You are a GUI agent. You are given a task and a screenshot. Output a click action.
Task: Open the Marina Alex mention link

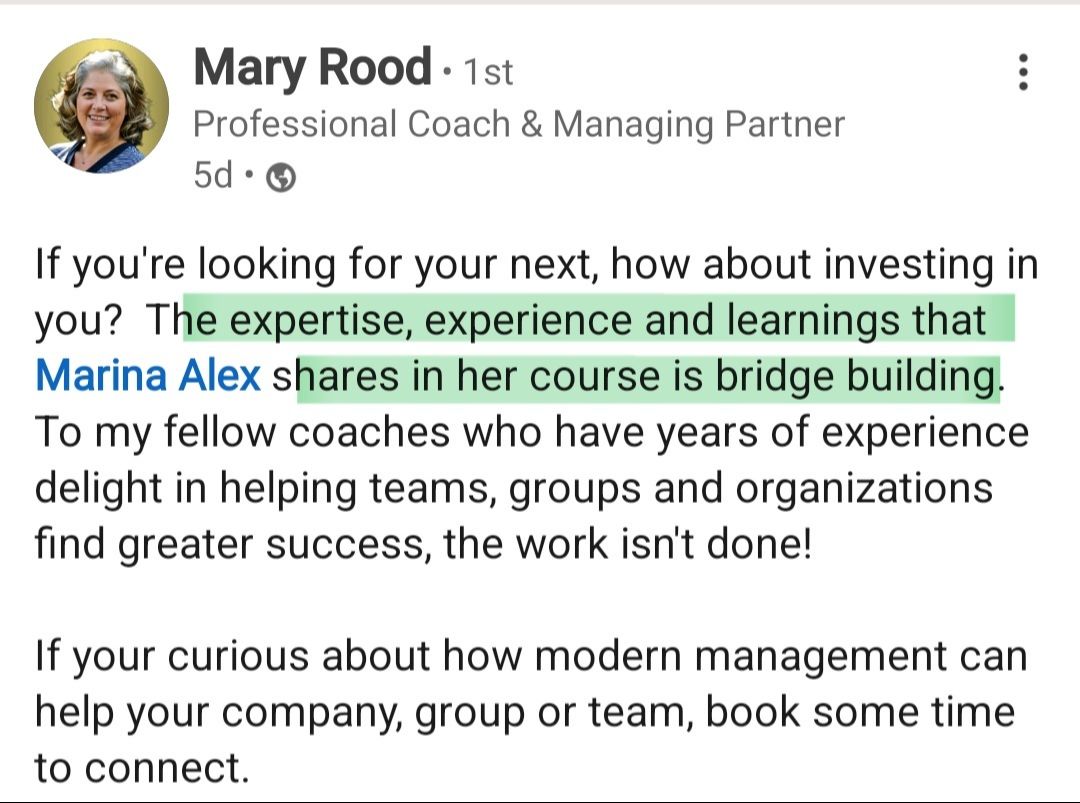coord(147,376)
